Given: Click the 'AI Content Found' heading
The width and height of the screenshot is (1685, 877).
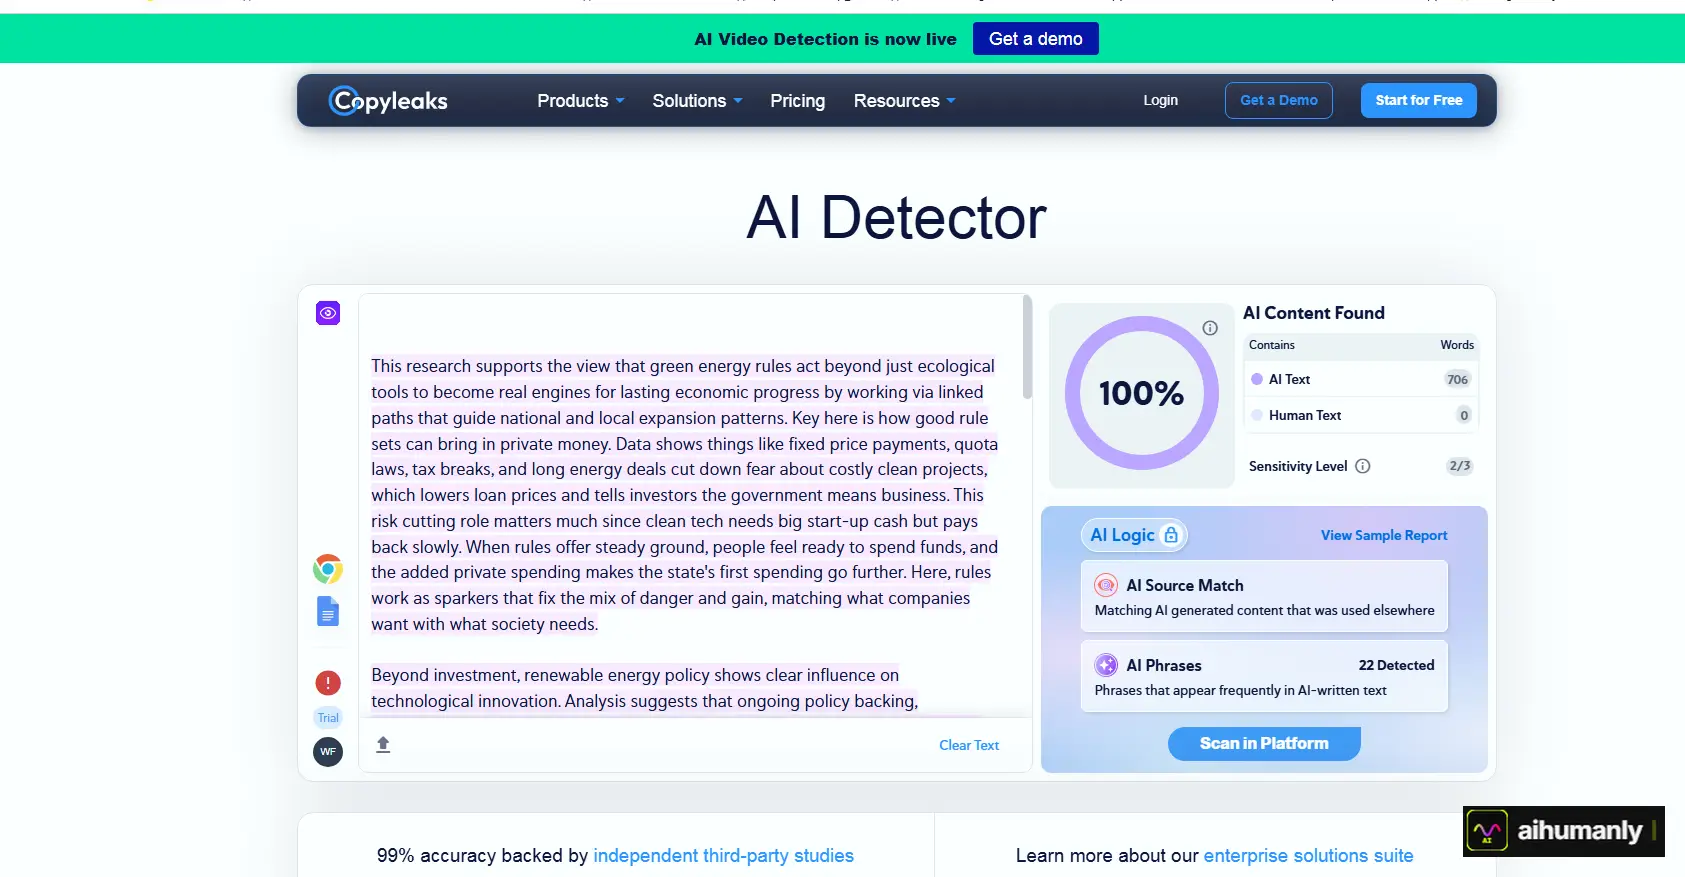Looking at the screenshot, I should coord(1314,313).
